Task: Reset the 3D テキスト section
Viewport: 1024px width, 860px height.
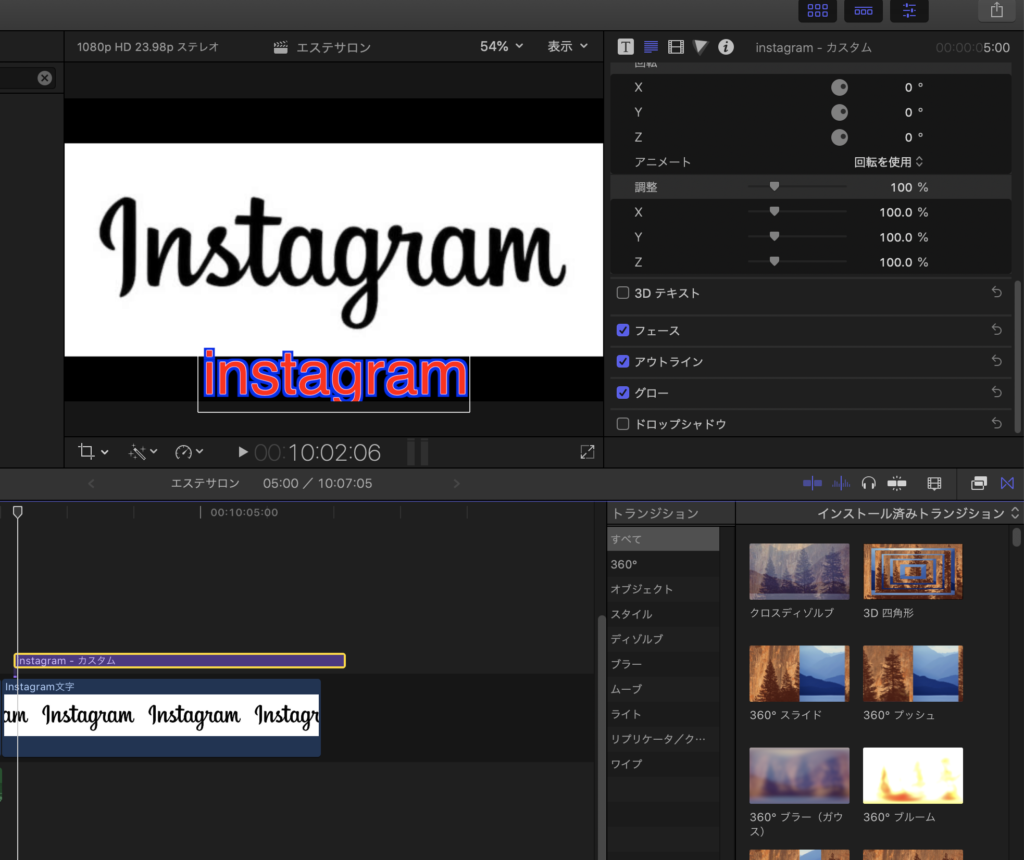Action: point(997,293)
